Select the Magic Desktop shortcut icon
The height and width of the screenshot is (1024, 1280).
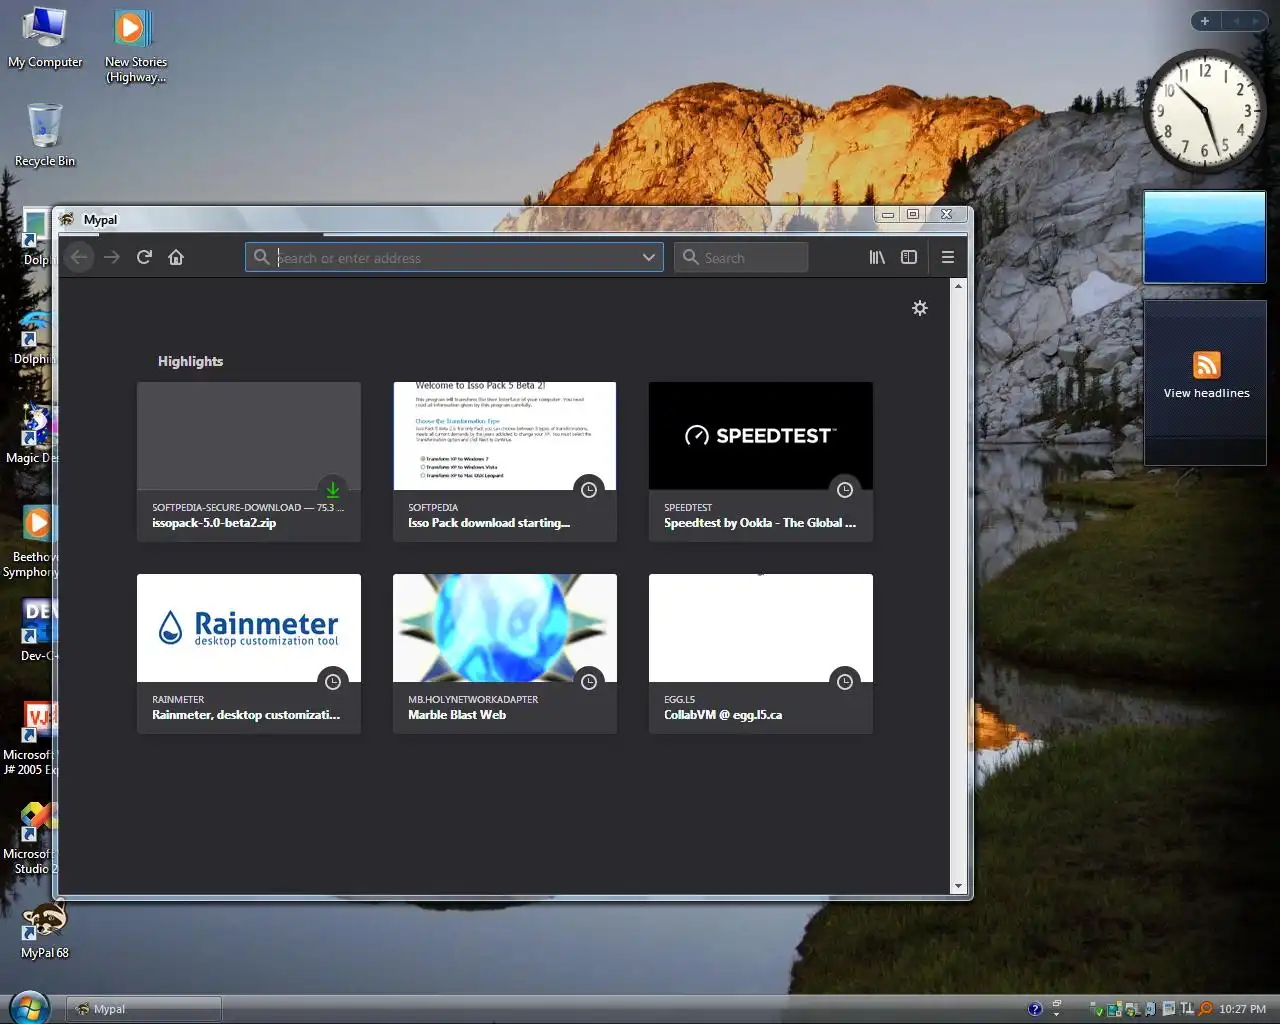30,433
